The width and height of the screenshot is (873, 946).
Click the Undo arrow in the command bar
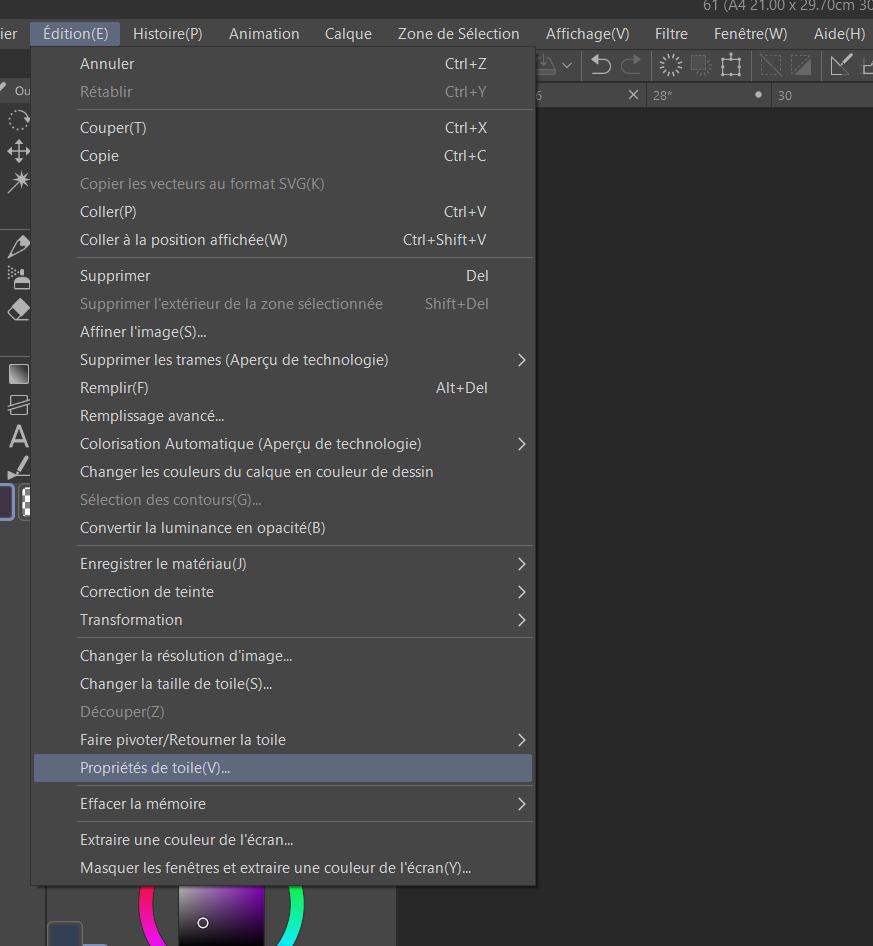coord(600,65)
